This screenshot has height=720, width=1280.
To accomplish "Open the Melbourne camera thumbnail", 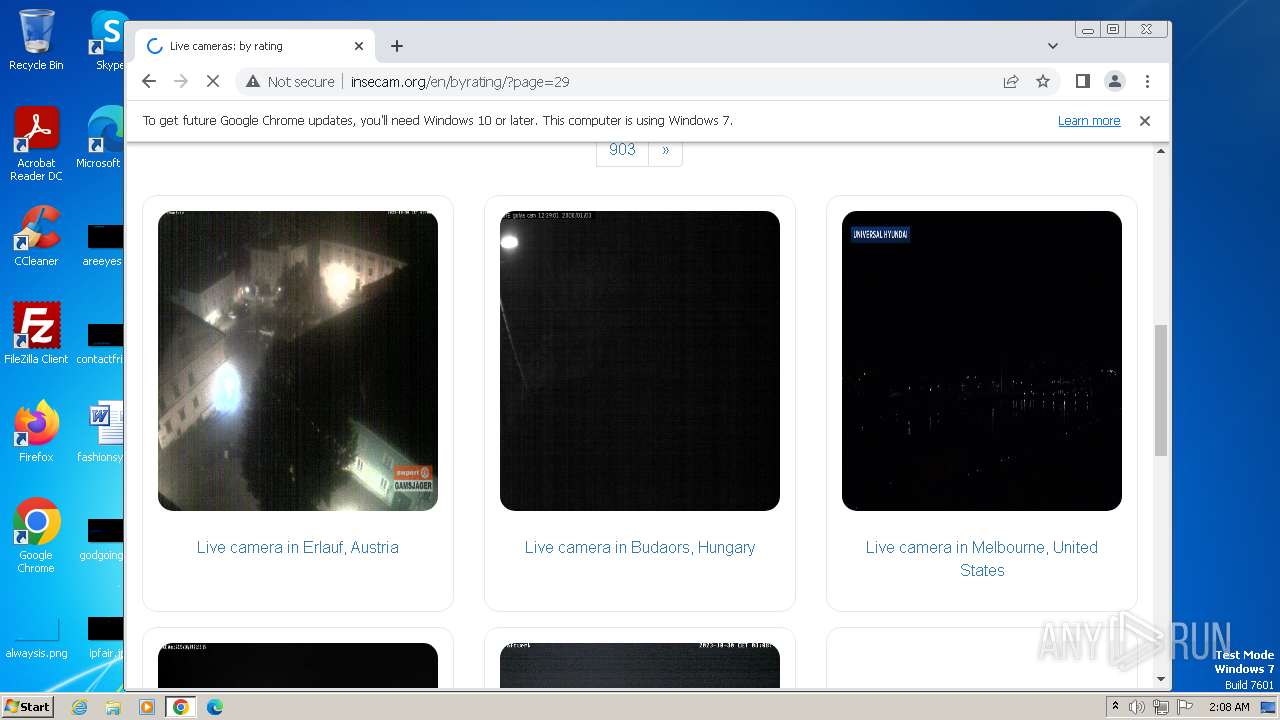I will click(x=982, y=361).
